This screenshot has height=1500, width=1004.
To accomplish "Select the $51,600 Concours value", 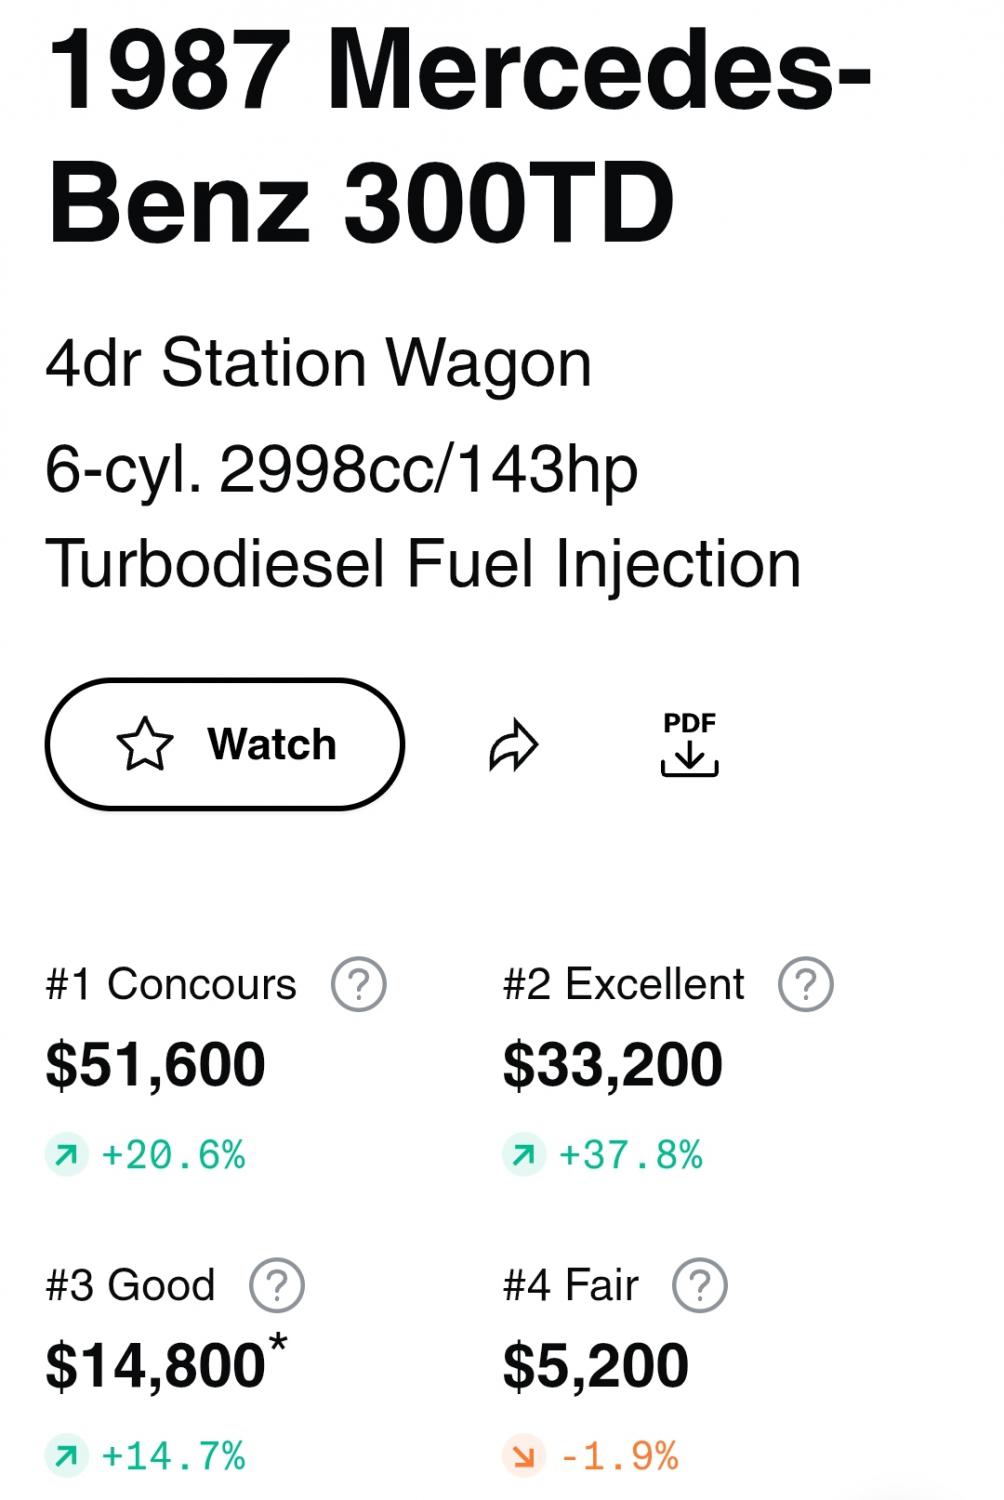I will pyautogui.click(x=155, y=1064).
